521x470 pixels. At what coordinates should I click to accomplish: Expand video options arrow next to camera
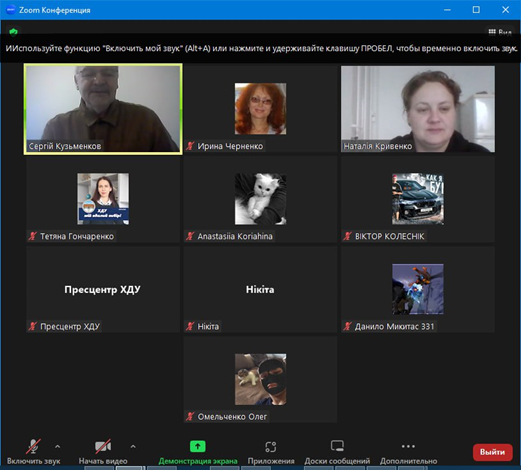pyautogui.click(x=133, y=446)
